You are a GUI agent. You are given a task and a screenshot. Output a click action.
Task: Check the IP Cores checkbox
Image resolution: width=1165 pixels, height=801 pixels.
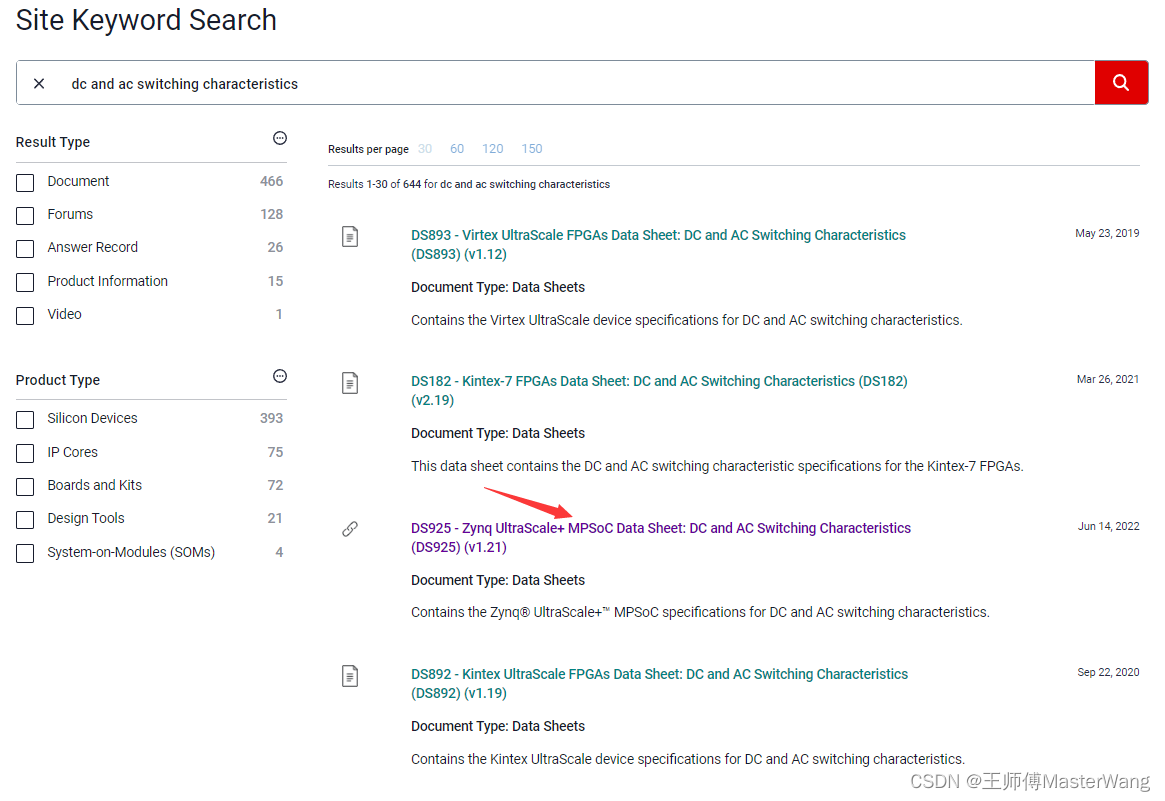click(25, 453)
